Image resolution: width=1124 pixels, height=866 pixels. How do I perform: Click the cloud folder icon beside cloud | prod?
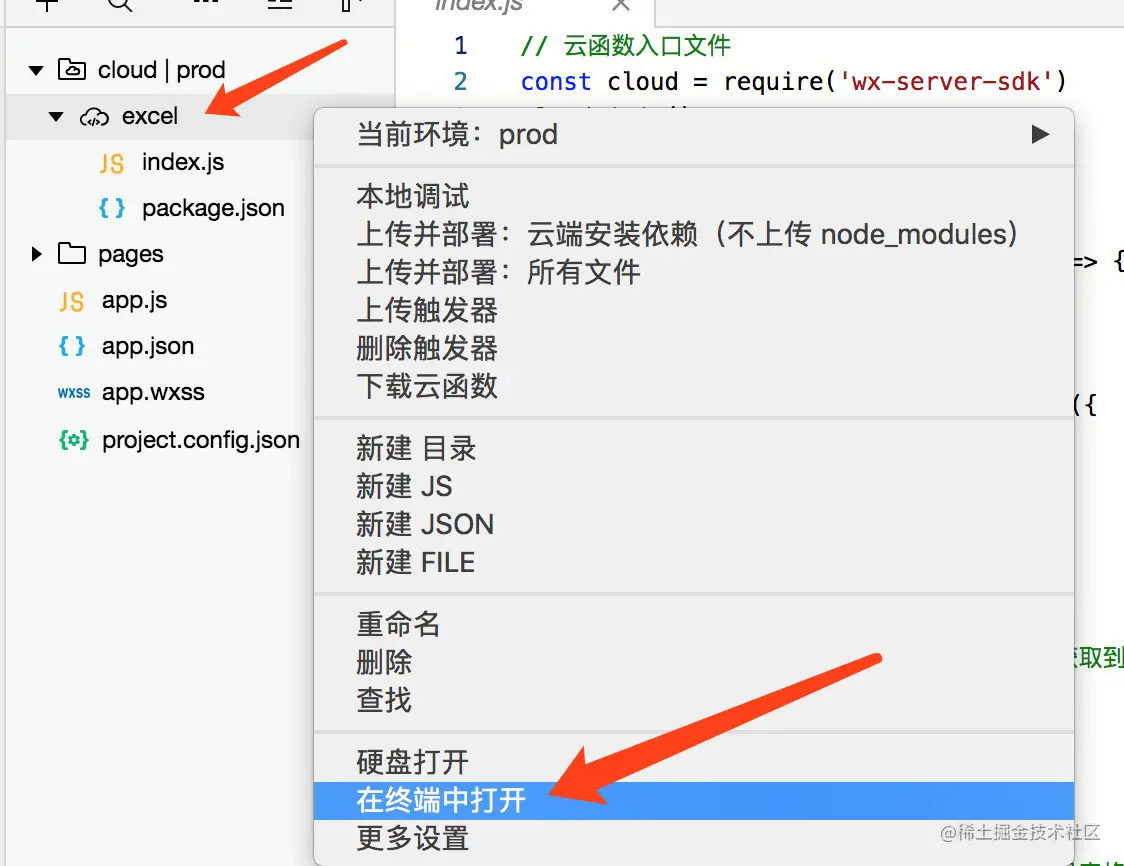coord(72,69)
